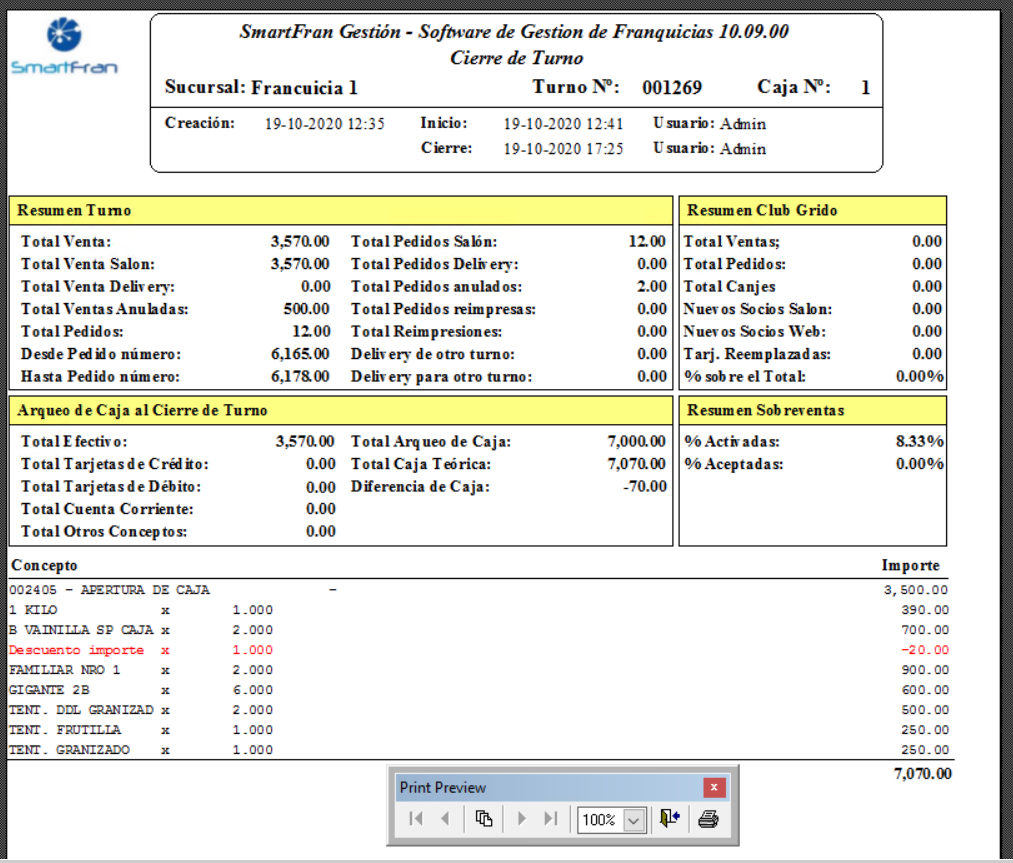Select the Total Arqueo de Caja value 7,000.00
Viewport: 1013px width, 863px height.
pyautogui.click(x=636, y=441)
